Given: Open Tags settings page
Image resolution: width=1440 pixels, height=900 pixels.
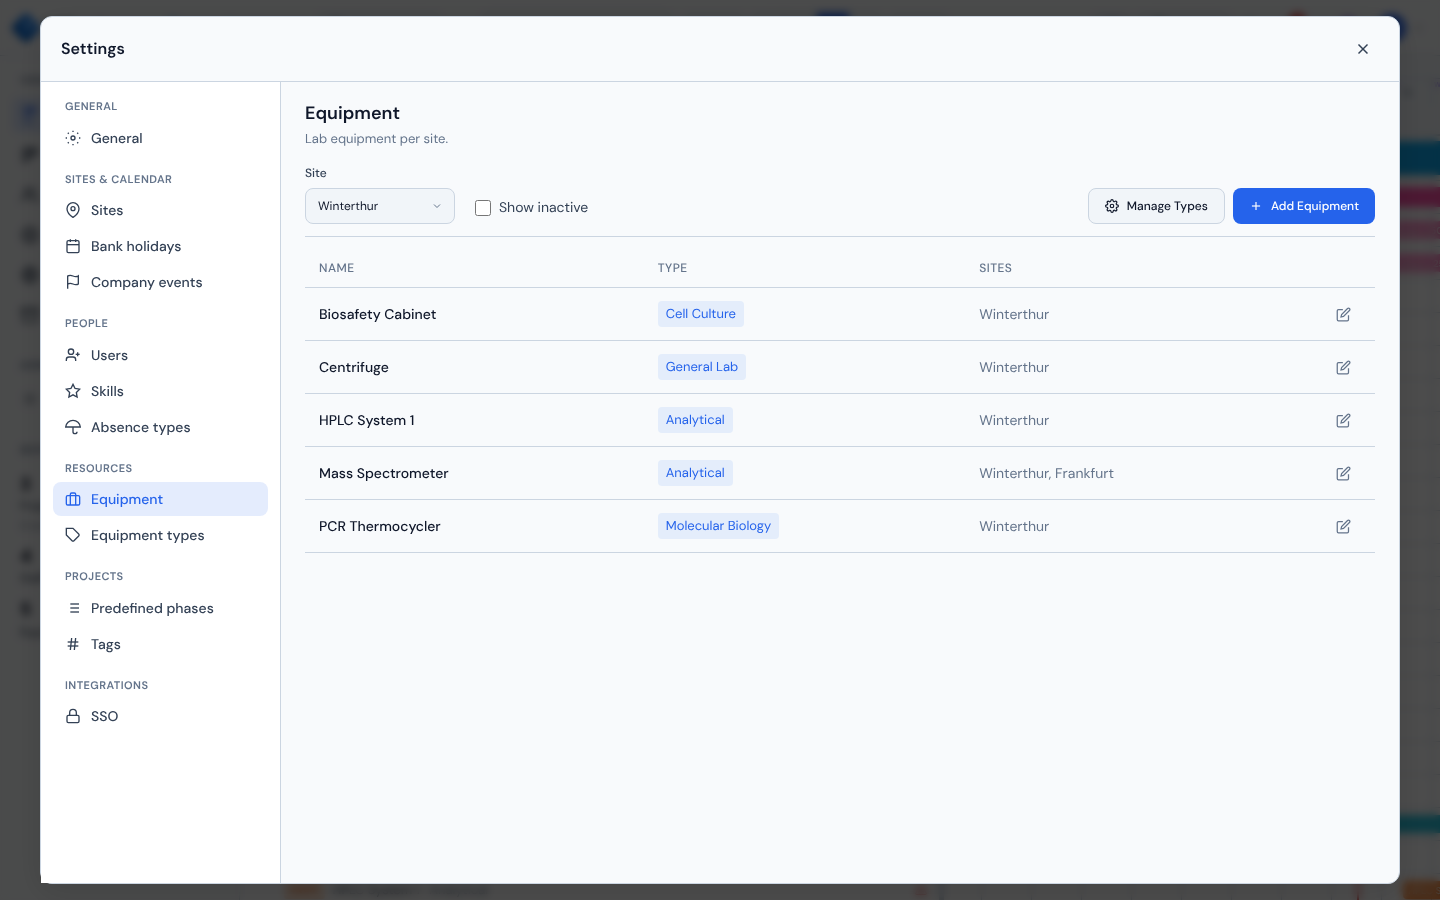Looking at the screenshot, I should pos(160,644).
